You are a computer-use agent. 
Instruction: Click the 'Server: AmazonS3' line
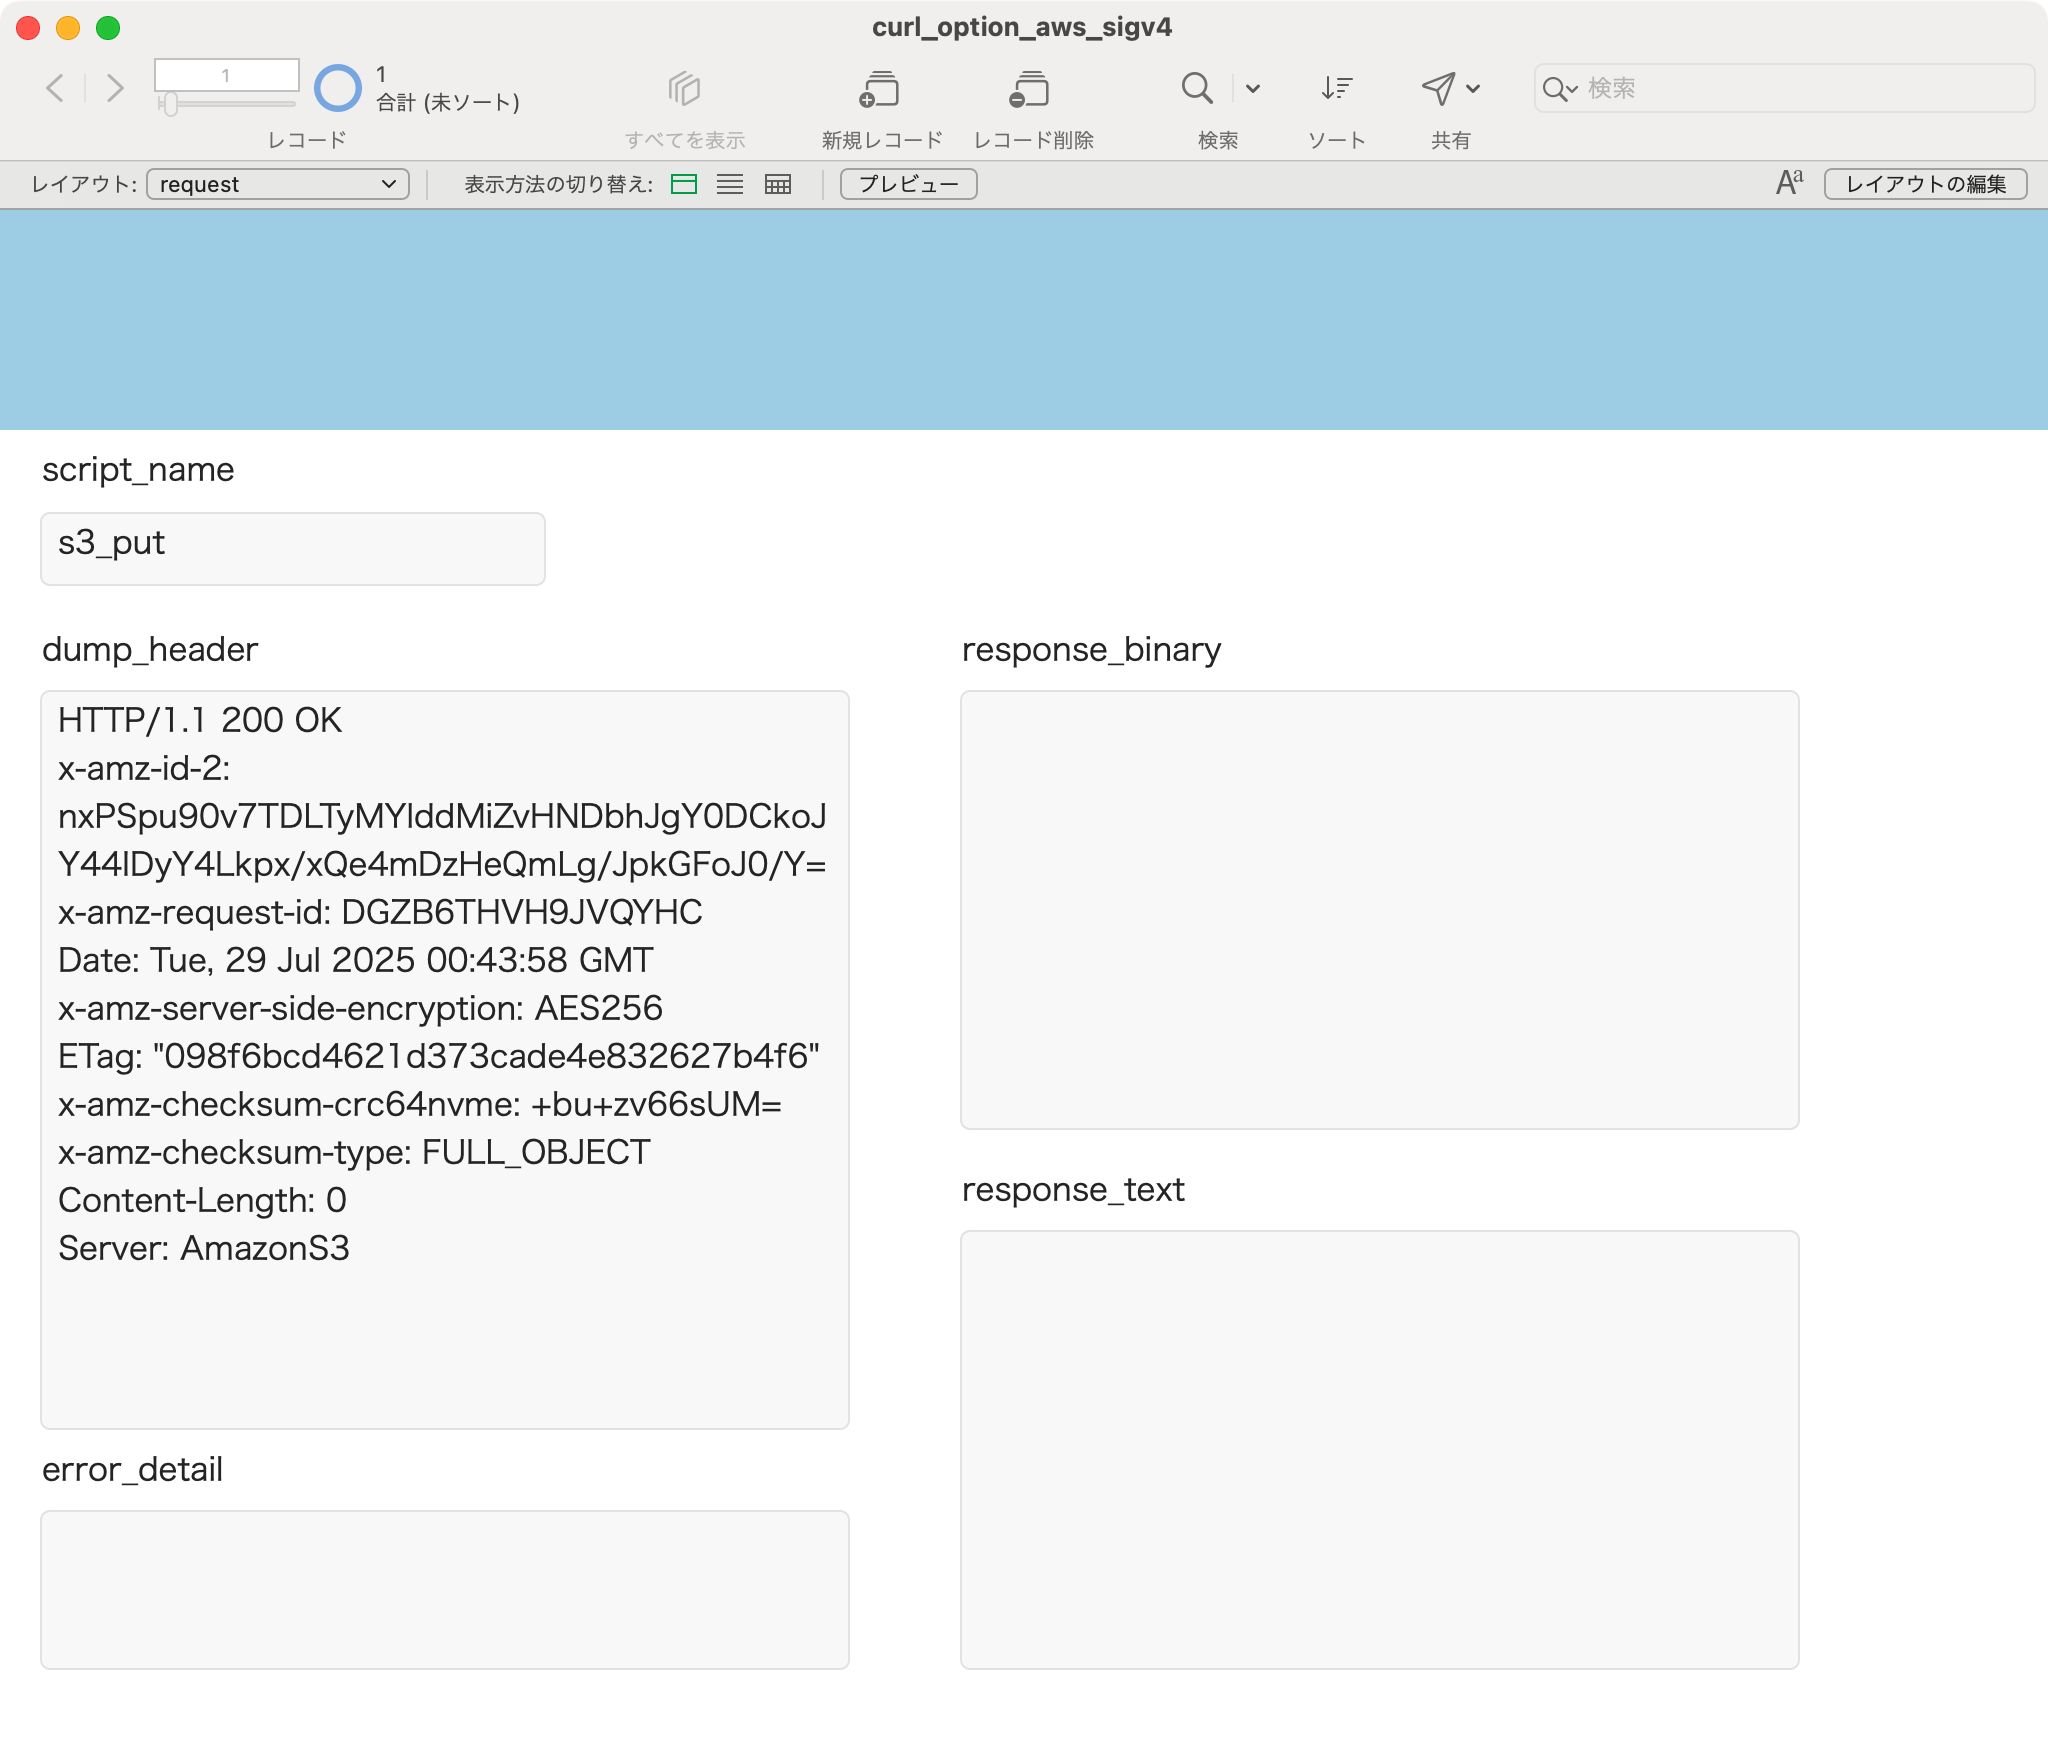pyautogui.click(x=204, y=1248)
